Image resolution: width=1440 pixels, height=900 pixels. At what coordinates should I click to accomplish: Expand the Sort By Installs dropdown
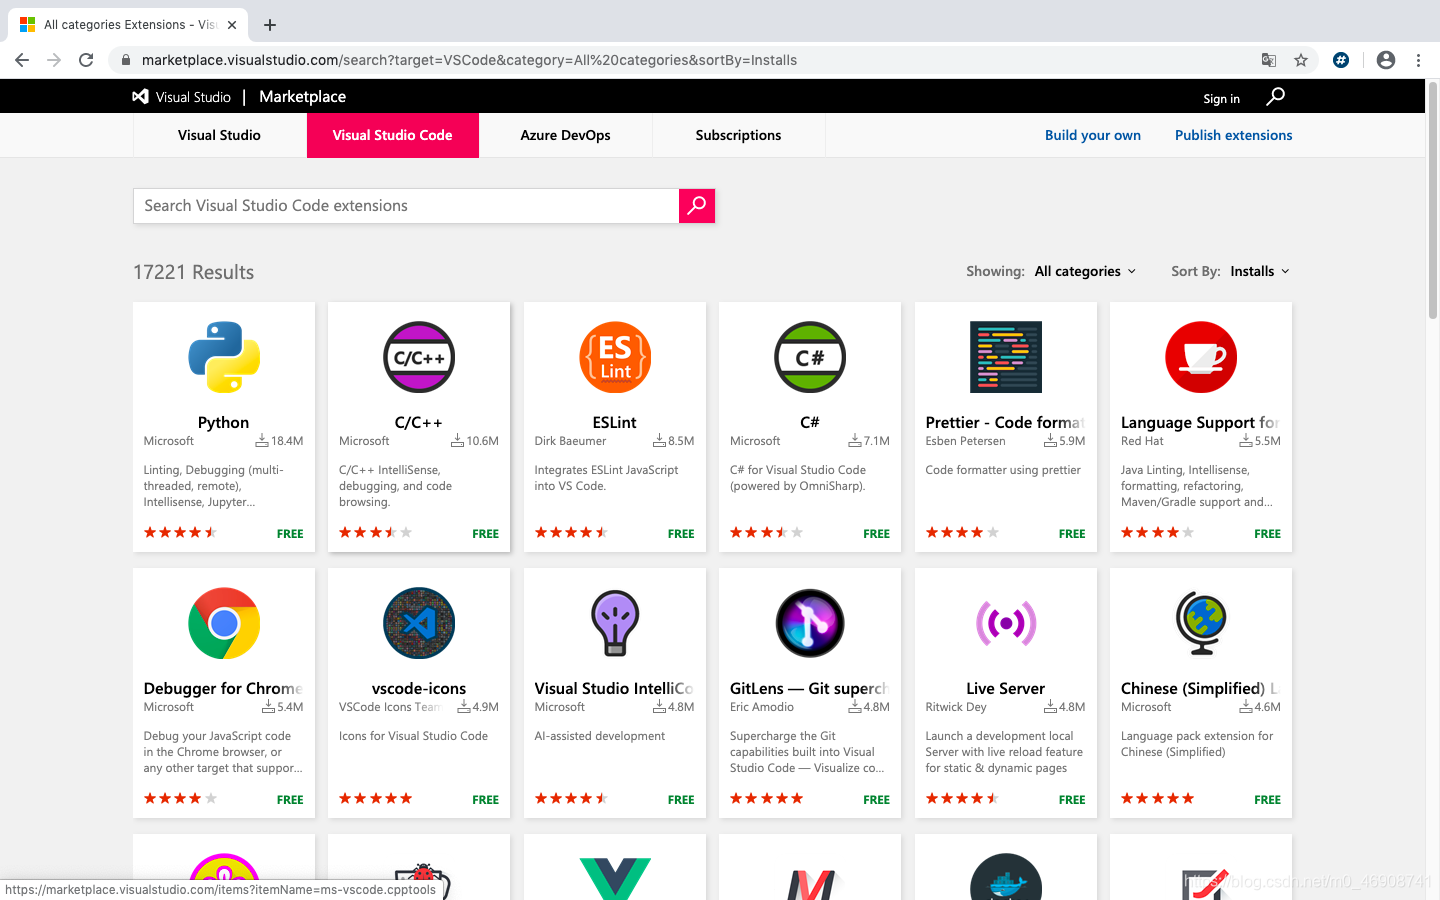[1260, 271]
